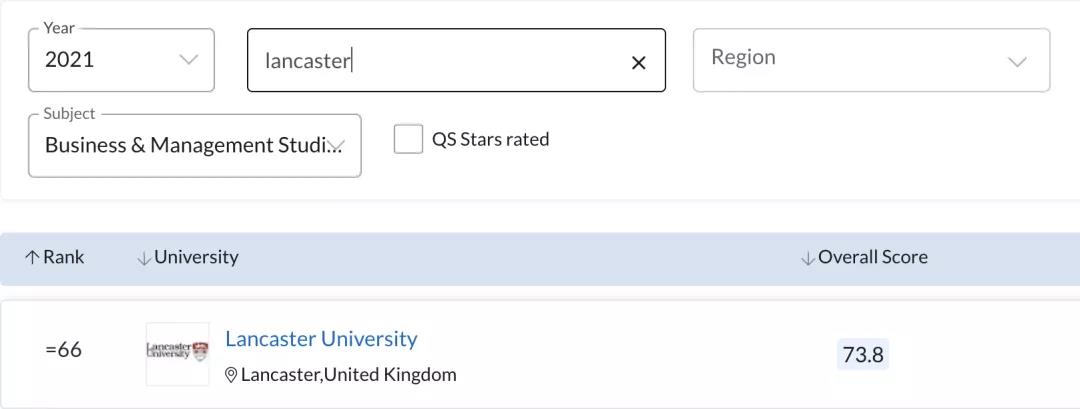Enable the QS Stars rated checkbox
This screenshot has height=409, width=1080.
[408, 139]
